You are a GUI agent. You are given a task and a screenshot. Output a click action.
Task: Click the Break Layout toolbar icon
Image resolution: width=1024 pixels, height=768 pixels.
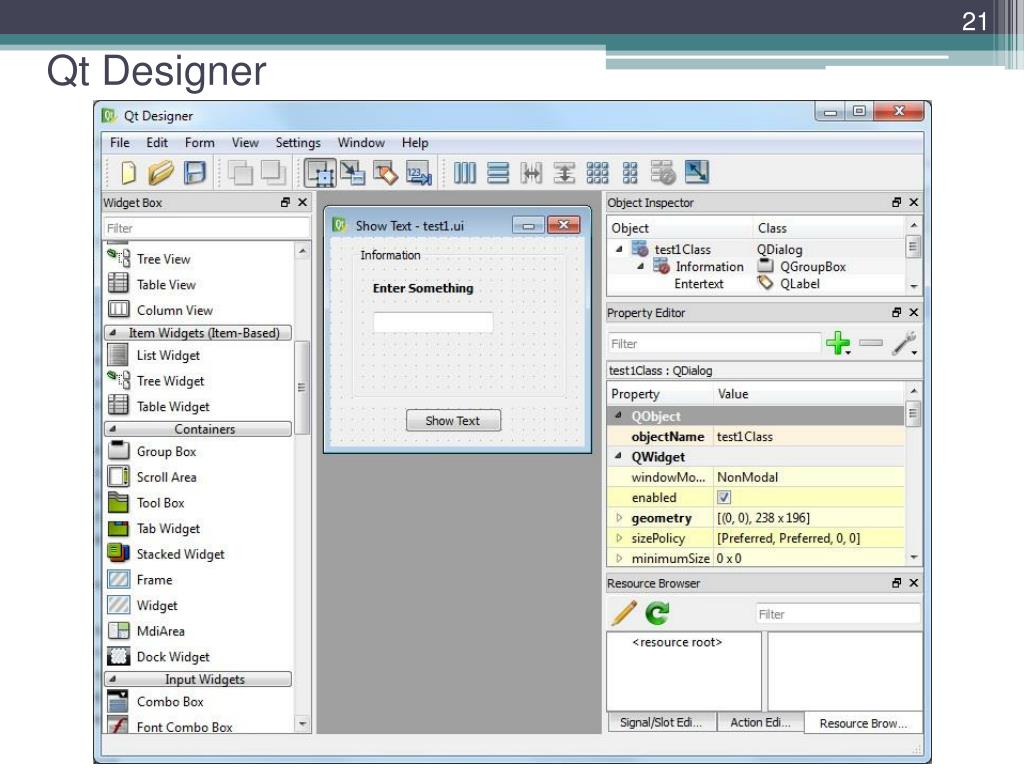663,173
